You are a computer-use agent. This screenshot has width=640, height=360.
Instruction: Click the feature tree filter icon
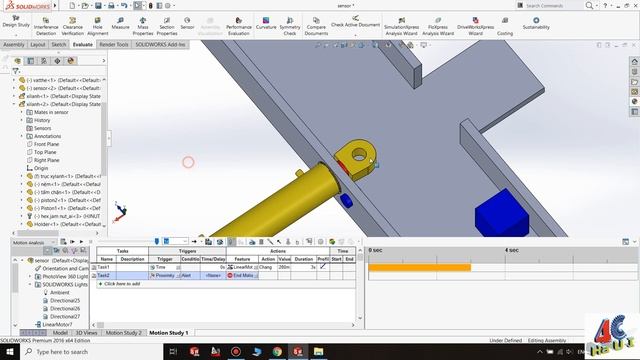click(x=16, y=71)
